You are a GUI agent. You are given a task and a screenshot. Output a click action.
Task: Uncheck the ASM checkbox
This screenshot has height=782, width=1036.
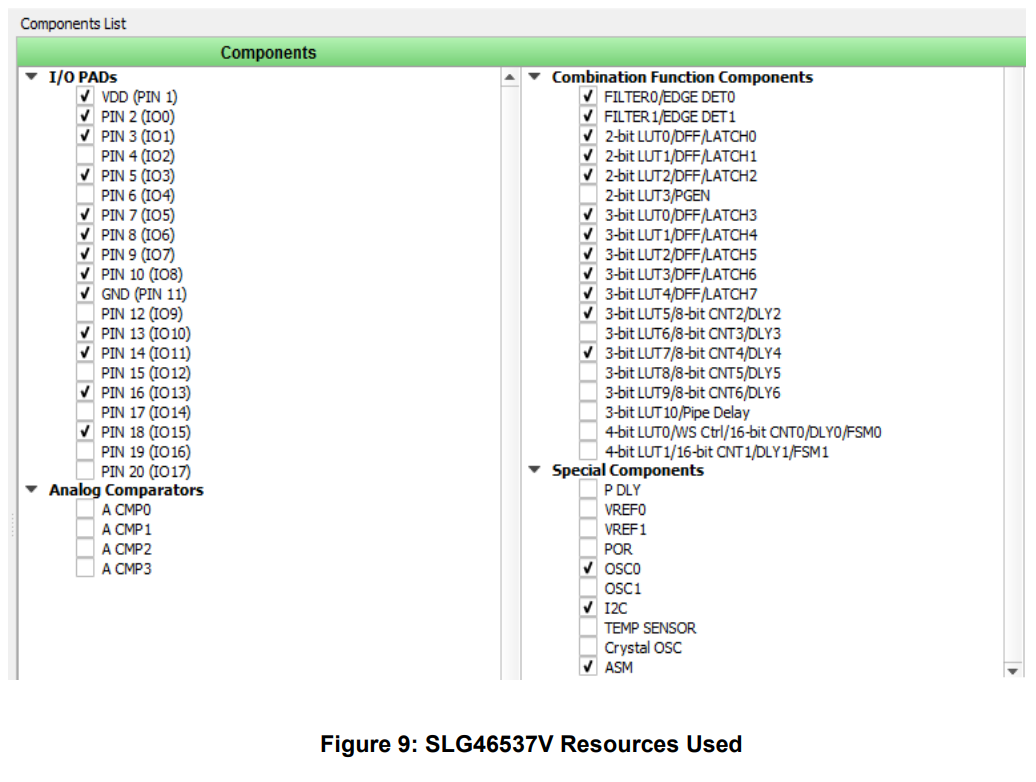588,667
